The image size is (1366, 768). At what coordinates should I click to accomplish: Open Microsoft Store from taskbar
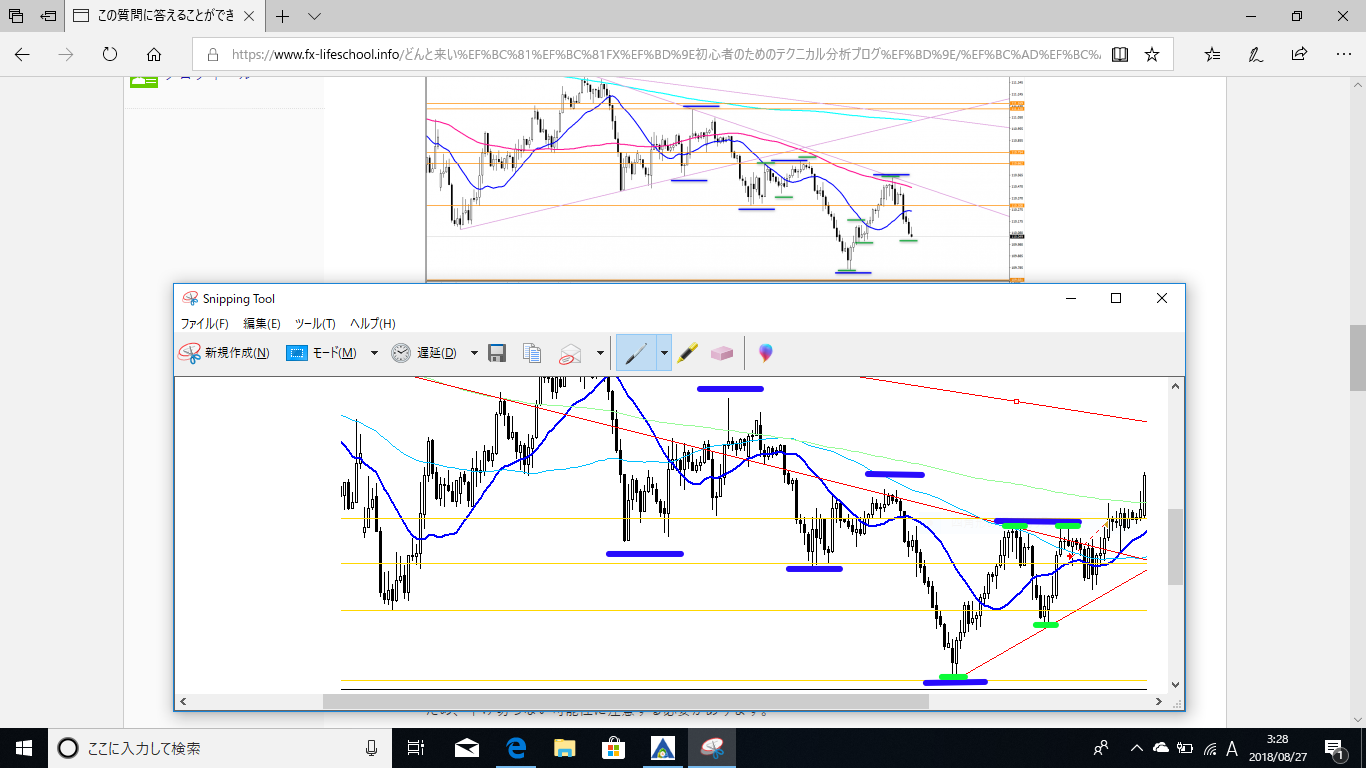click(613, 748)
